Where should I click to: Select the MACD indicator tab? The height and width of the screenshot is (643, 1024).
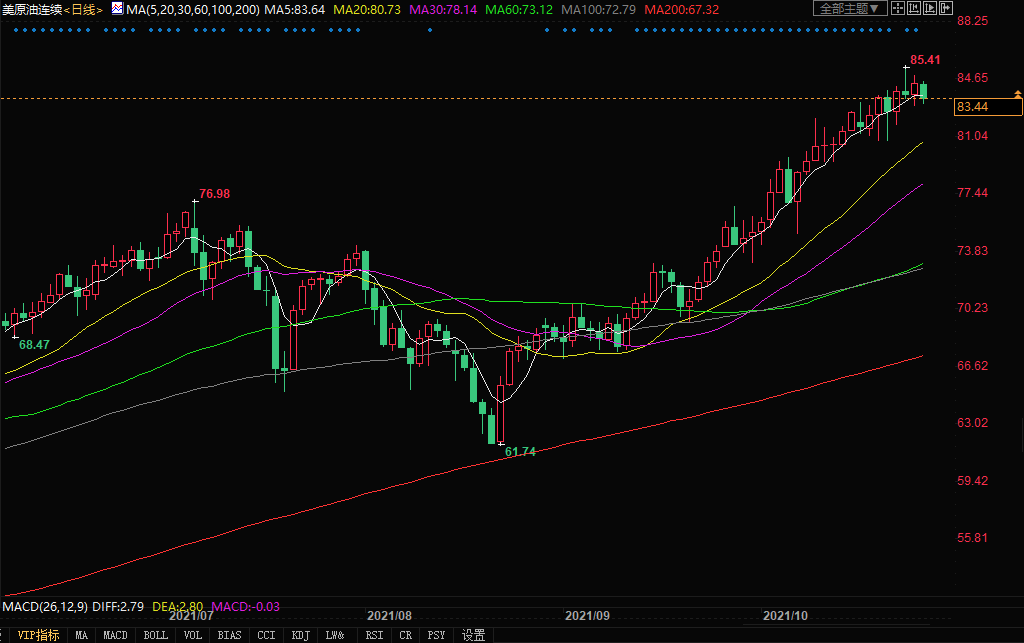(x=116, y=635)
